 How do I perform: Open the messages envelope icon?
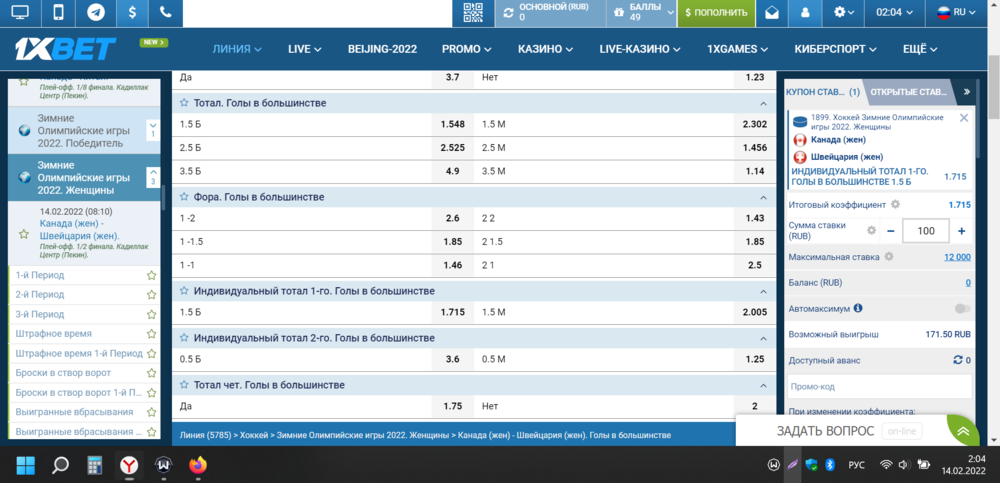[x=772, y=13]
